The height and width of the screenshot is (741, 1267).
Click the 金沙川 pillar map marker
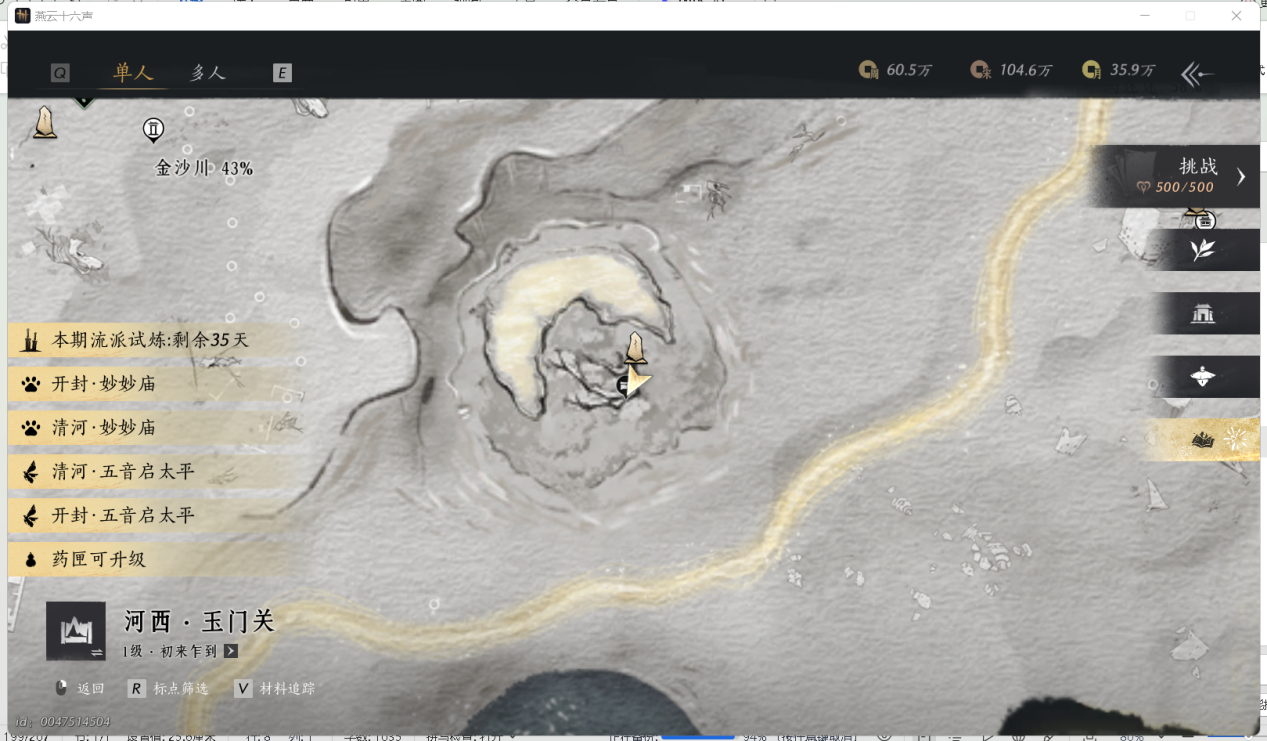(x=153, y=130)
